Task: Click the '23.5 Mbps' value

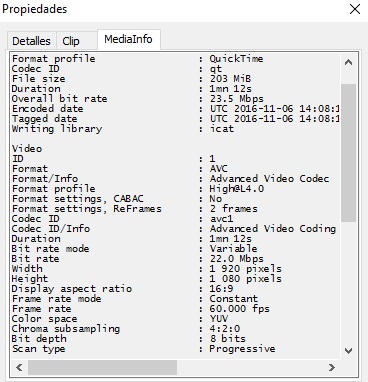Action: click(x=237, y=99)
